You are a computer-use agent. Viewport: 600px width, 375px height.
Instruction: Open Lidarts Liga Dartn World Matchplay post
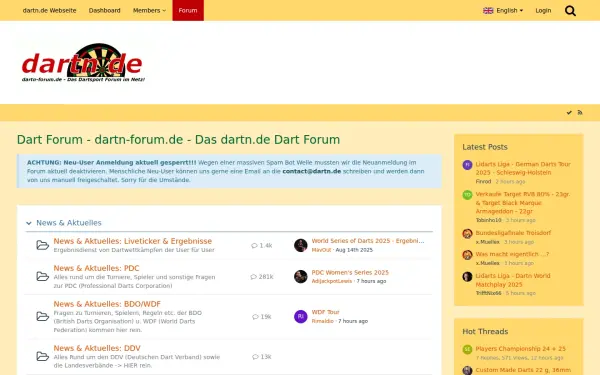pyautogui.click(x=513, y=280)
